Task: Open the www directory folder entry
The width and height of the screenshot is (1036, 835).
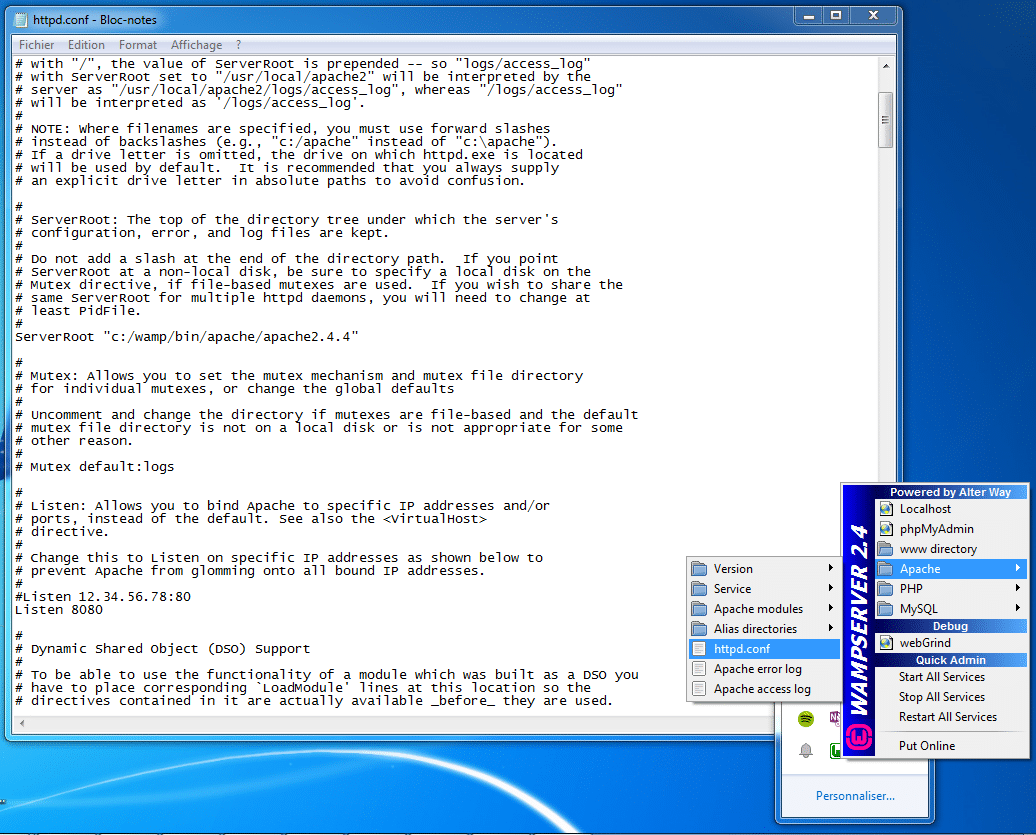Action: (x=951, y=549)
